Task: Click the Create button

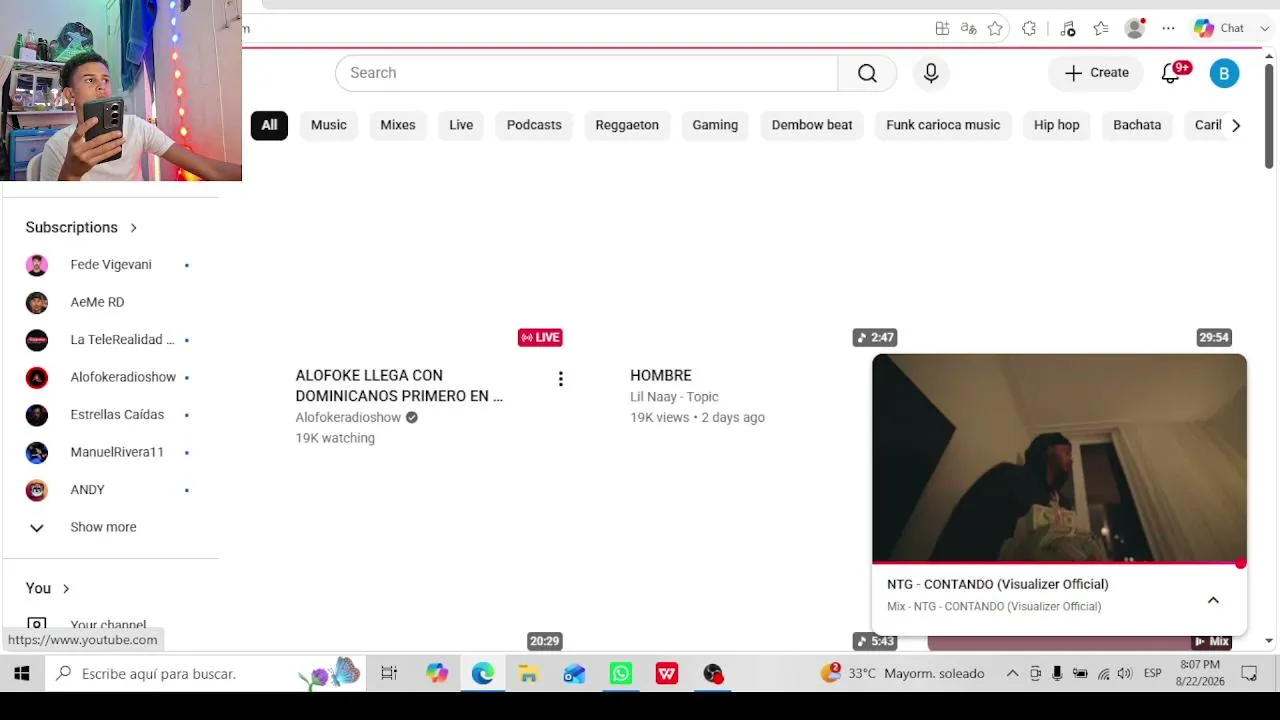Action: pos(1097,73)
